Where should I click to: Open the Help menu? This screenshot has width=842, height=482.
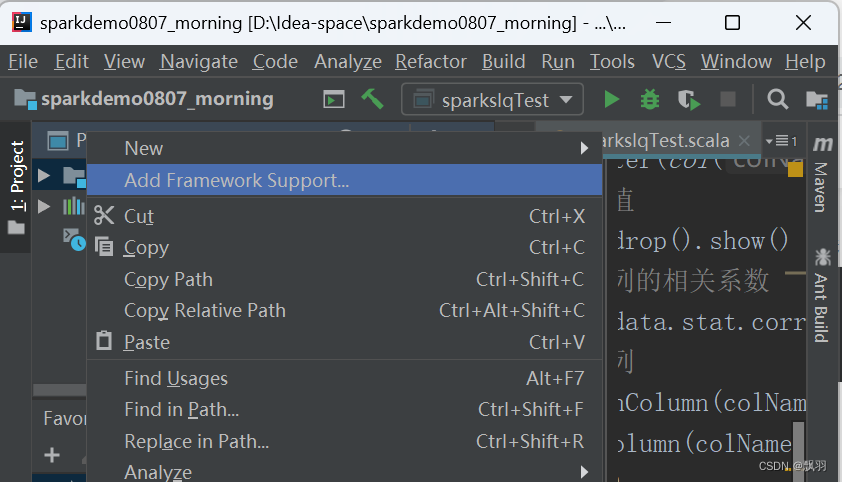click(x=805, y=61)
